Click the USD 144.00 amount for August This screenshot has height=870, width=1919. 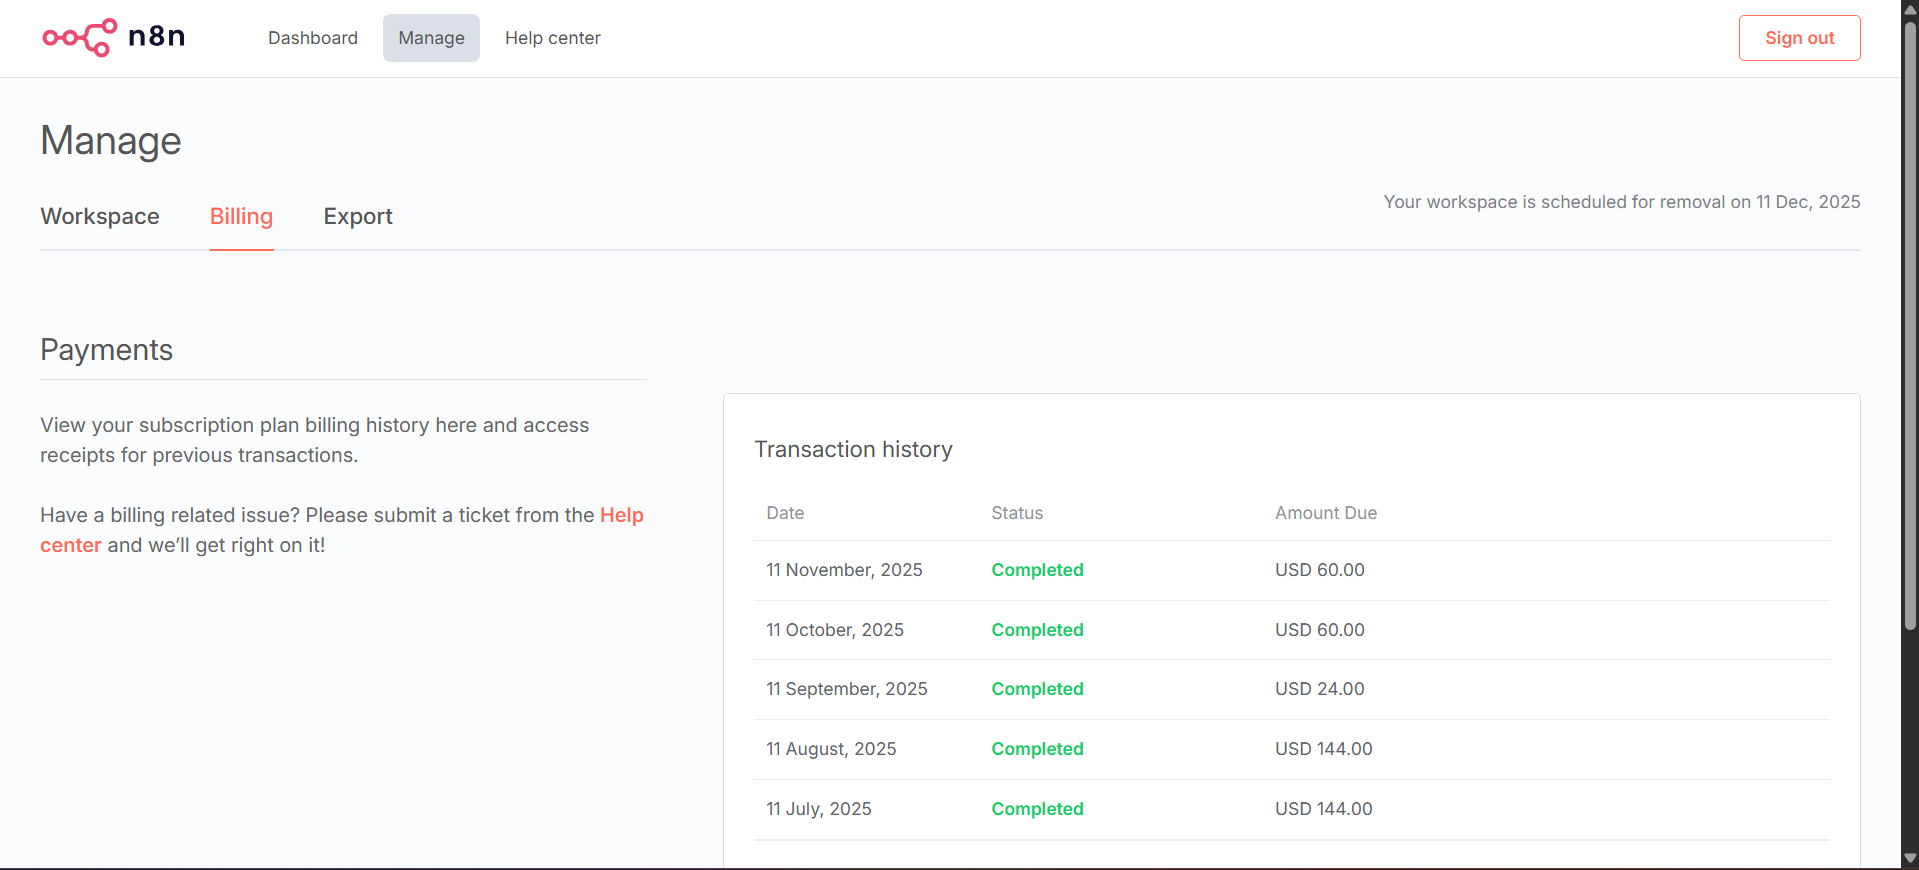1323,749
